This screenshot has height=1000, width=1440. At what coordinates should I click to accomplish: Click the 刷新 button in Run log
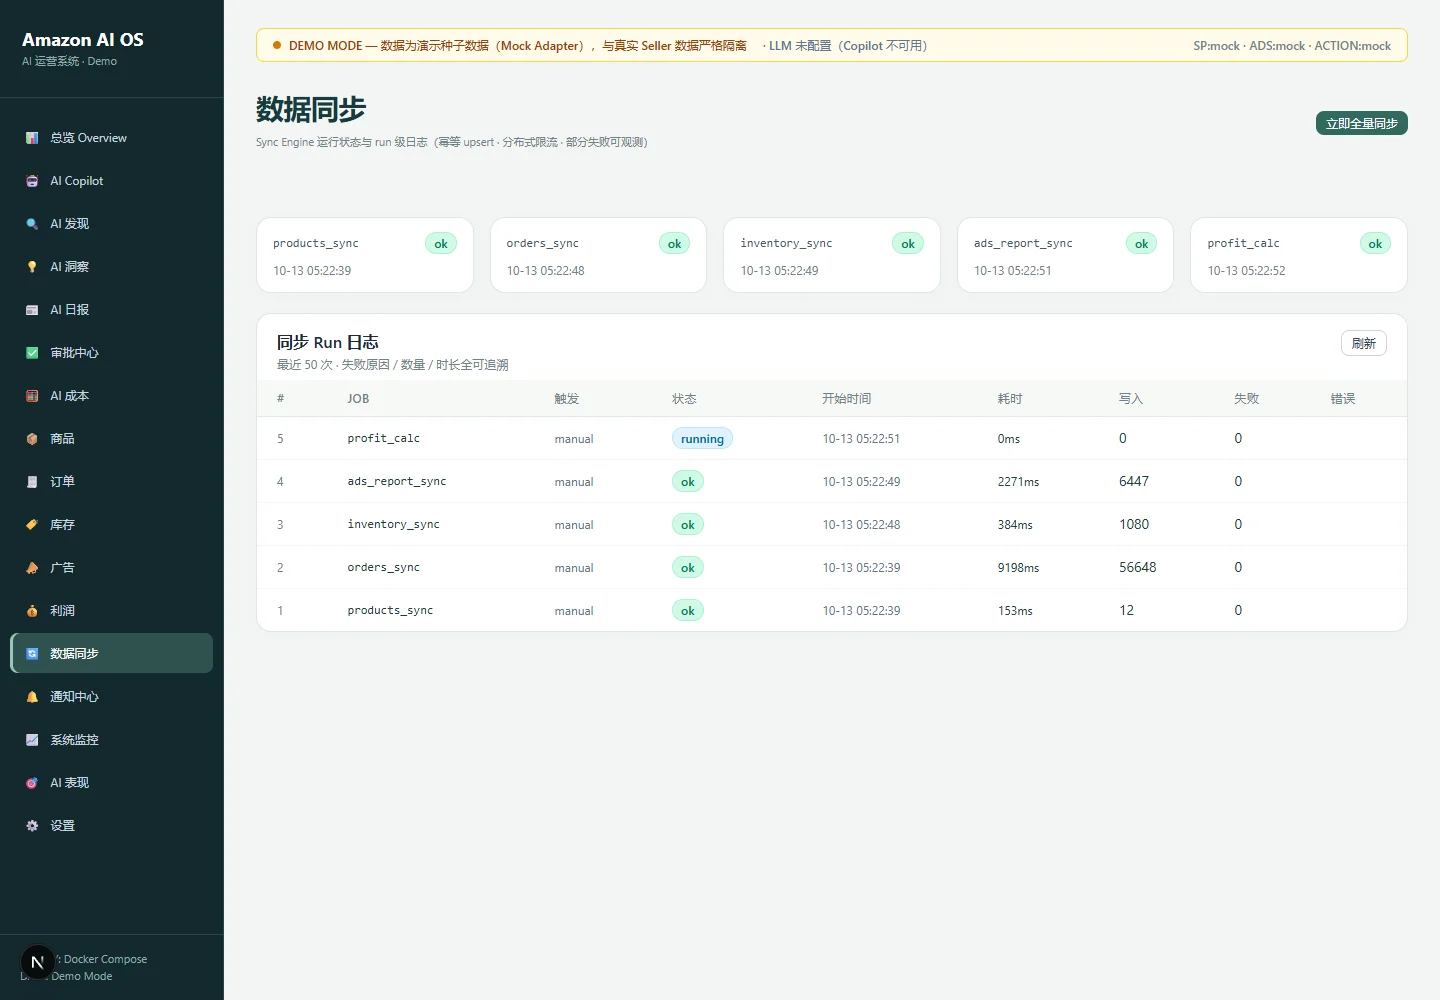(x=1363, y=343)
